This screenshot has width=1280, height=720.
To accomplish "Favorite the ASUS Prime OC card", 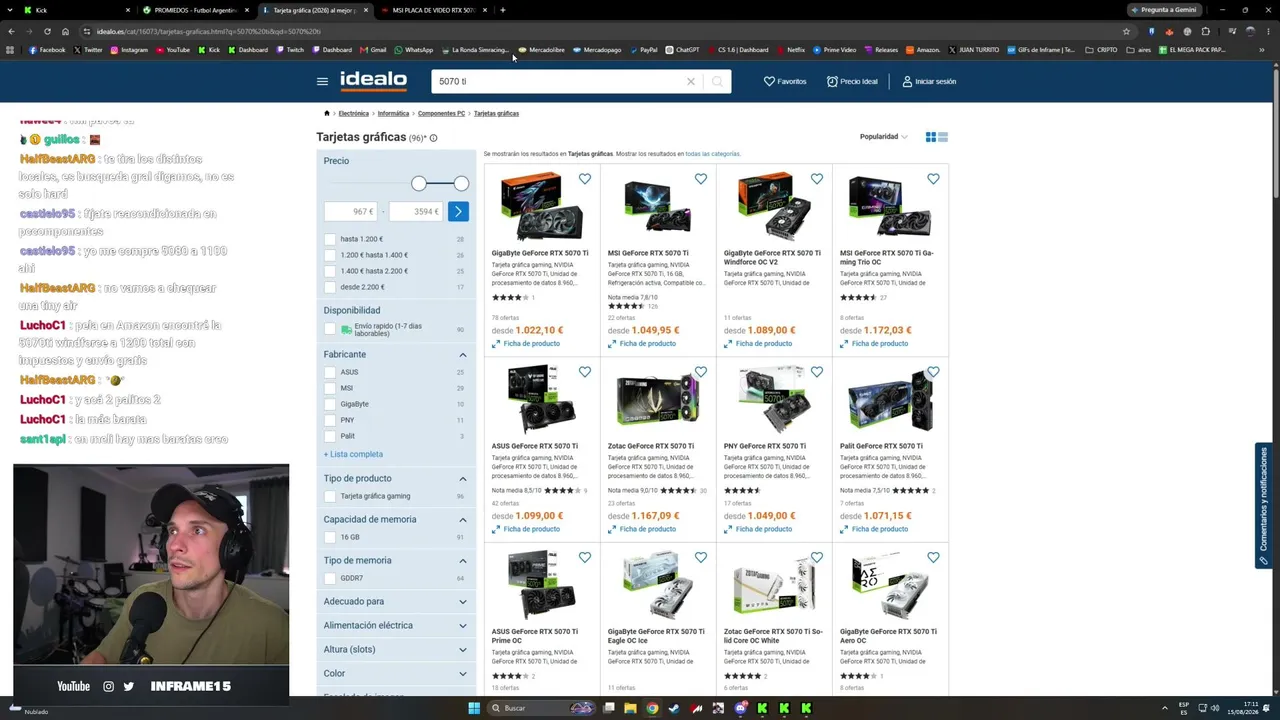I will click(585, 558).
